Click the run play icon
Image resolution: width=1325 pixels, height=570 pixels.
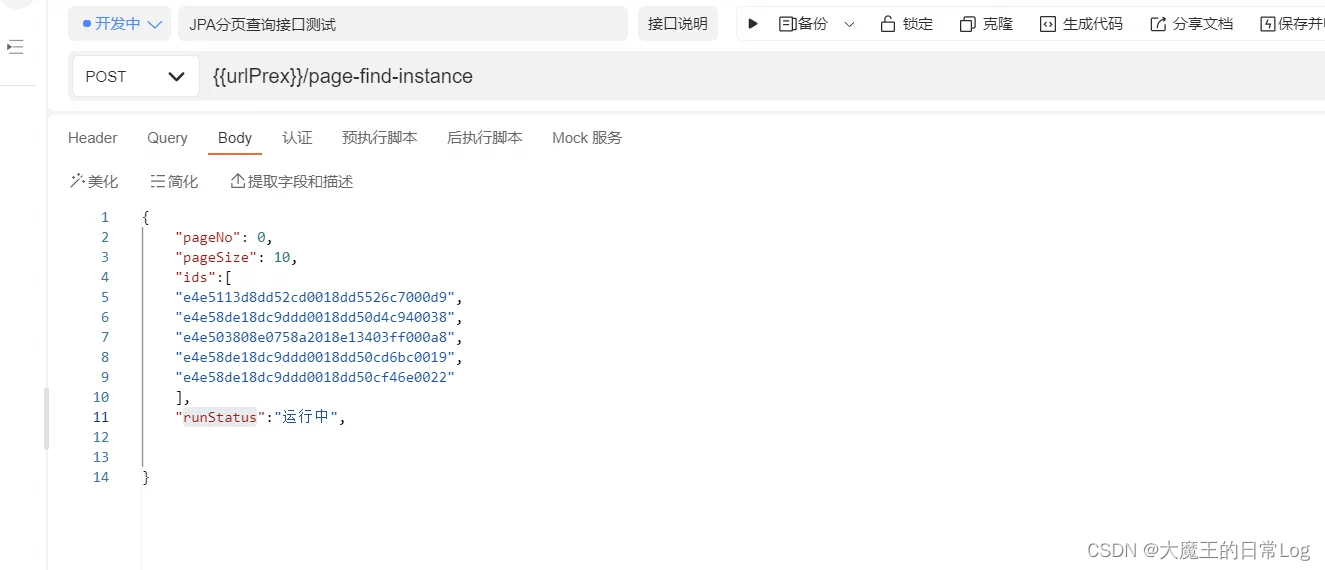pos(753,24)
